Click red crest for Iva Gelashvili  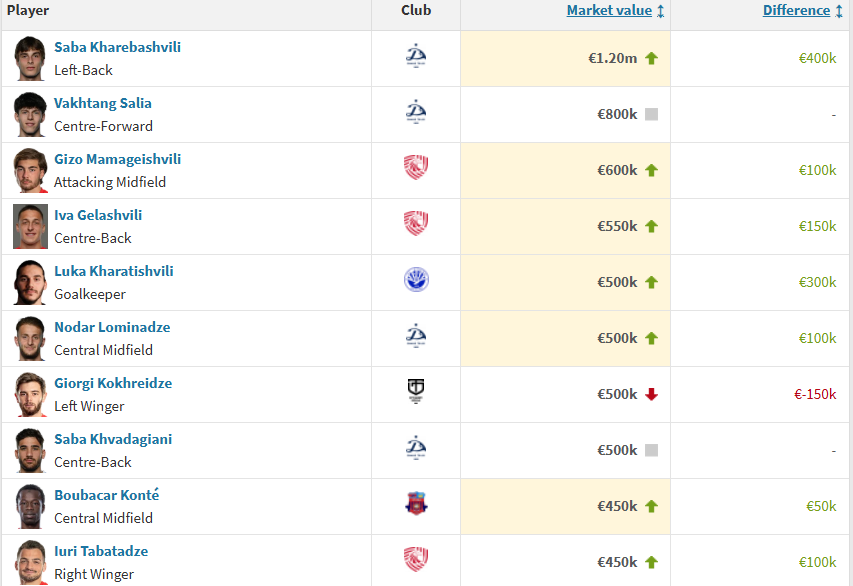point(416,224)
